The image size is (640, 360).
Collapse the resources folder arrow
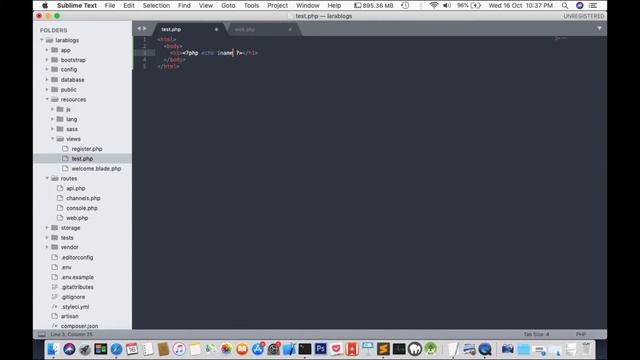47,99
